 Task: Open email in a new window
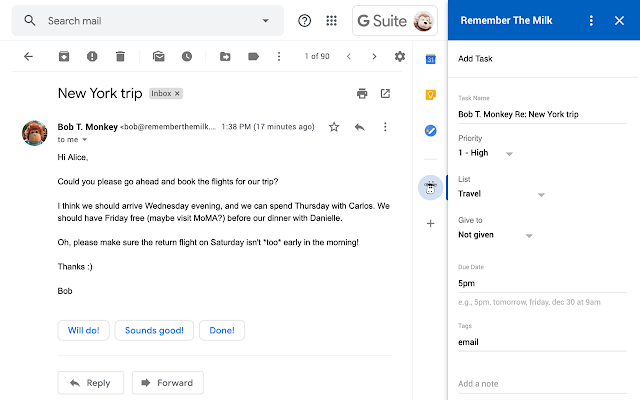pyautogui.click(x=385, y=93)
